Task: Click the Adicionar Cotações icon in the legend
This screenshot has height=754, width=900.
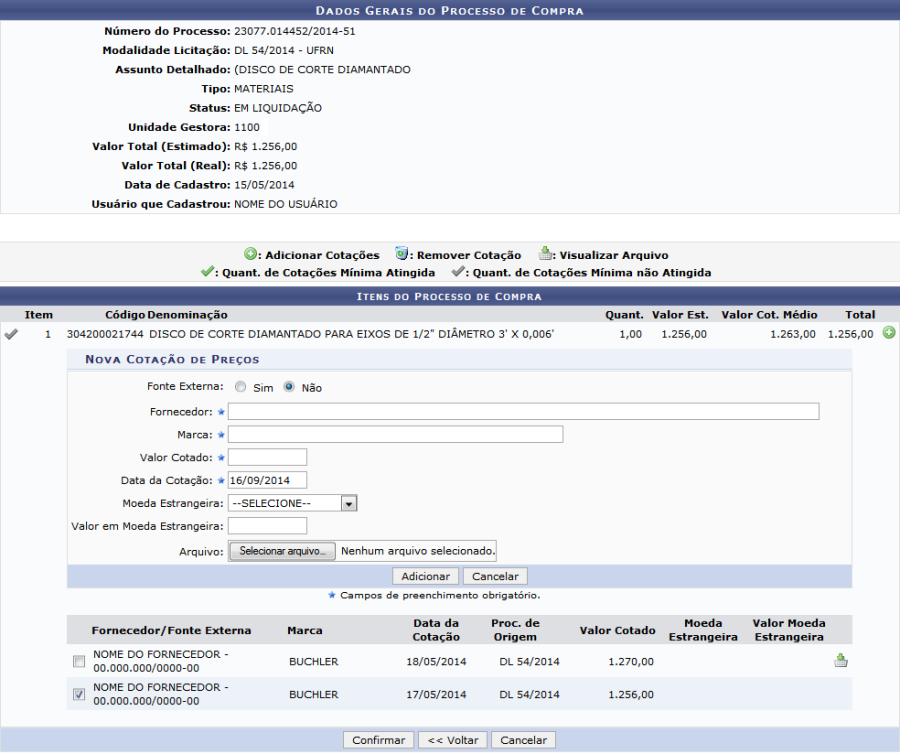Action: pyautogui.click(x=252, y=255)
